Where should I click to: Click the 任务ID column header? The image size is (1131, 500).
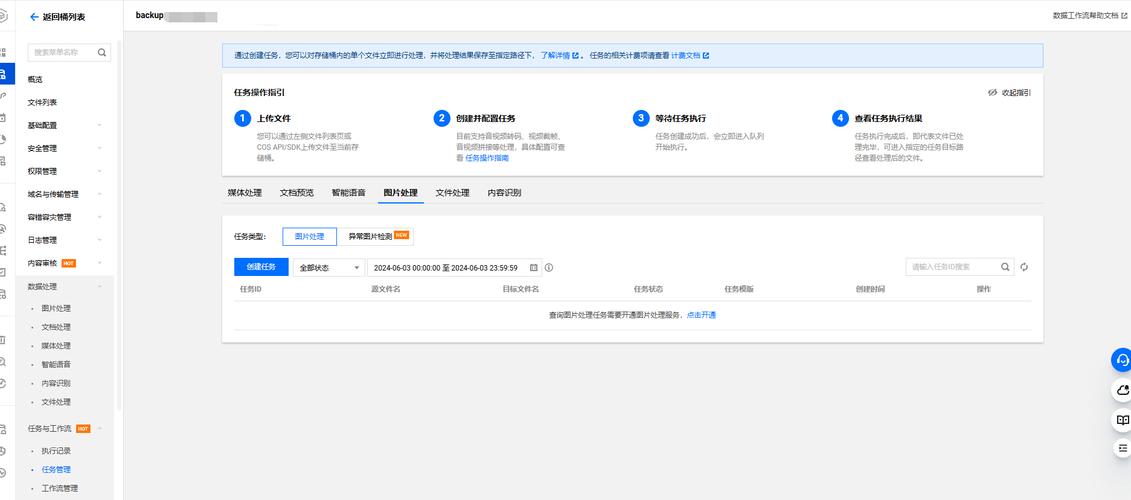point(250,289)
